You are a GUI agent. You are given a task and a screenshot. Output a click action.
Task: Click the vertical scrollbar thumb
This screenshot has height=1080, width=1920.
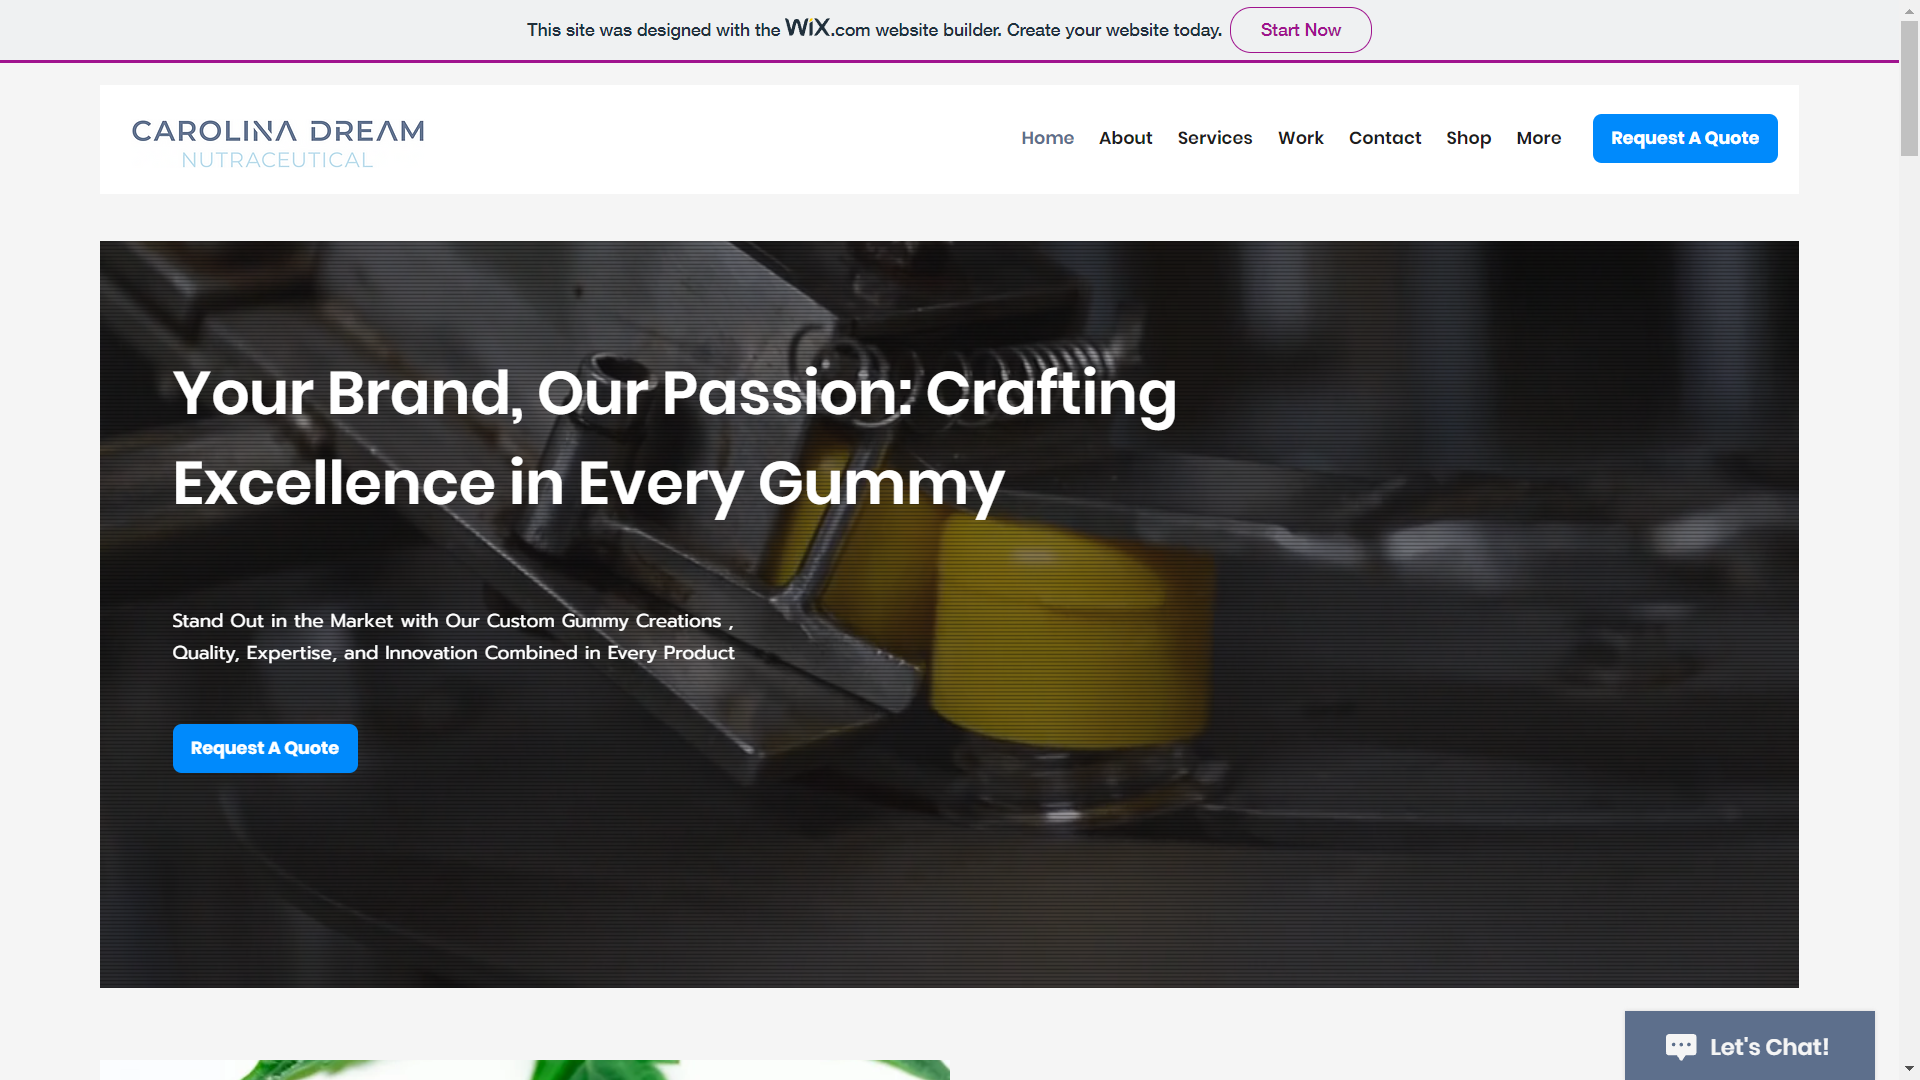coord(1909,88)
